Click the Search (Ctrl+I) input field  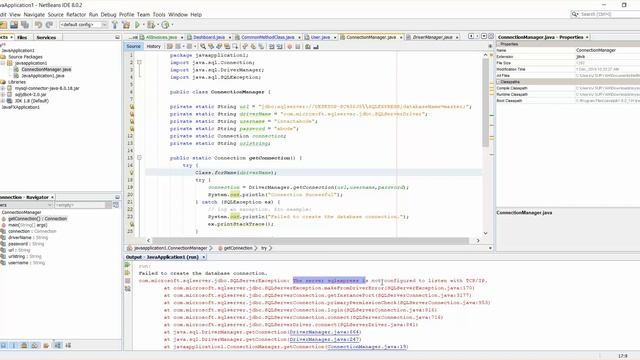pyautogui.click(x=610, y=14)
